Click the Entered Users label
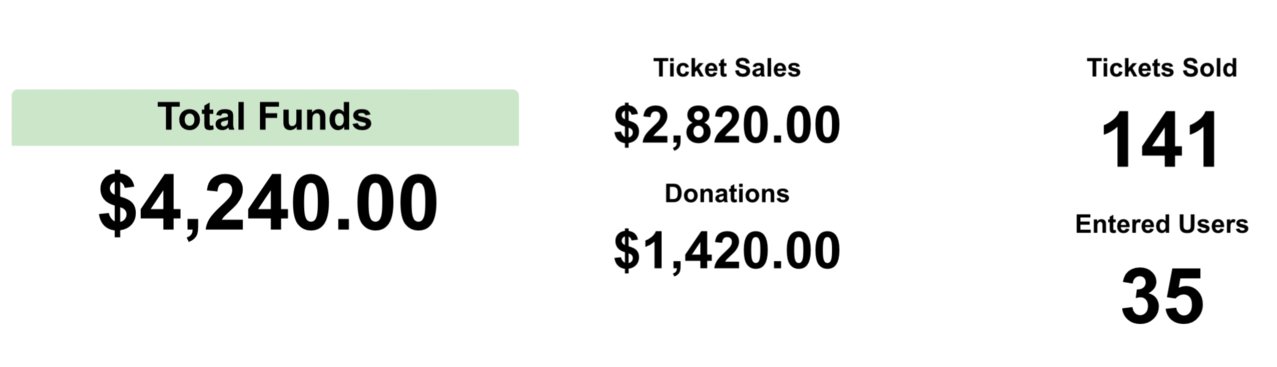Screen dimensions: 1277x367 click(1162, 225)
